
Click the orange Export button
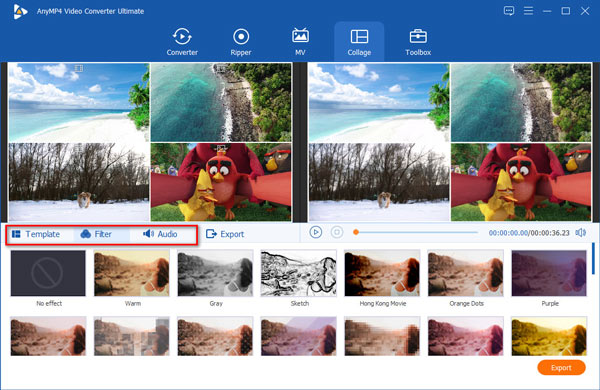point(561,367)
